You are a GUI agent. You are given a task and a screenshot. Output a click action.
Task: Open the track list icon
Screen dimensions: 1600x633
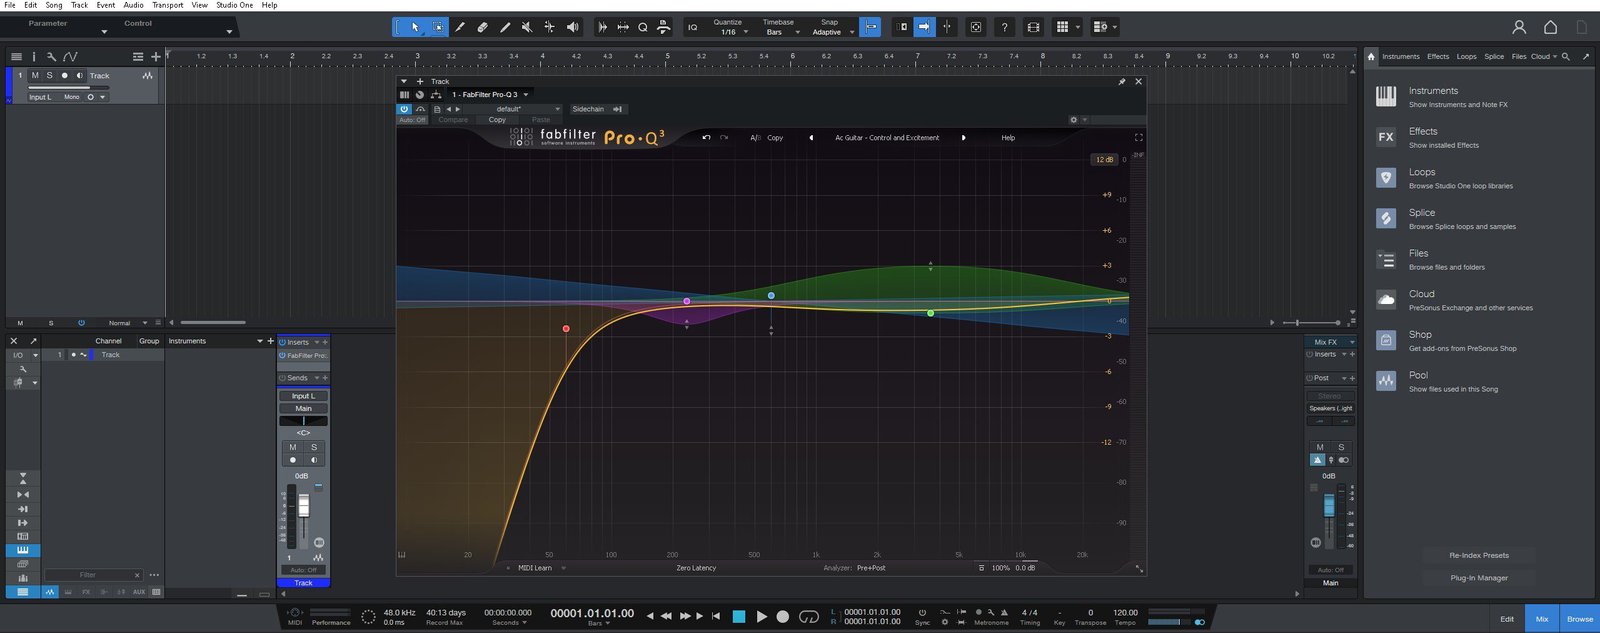pos(16,57)
